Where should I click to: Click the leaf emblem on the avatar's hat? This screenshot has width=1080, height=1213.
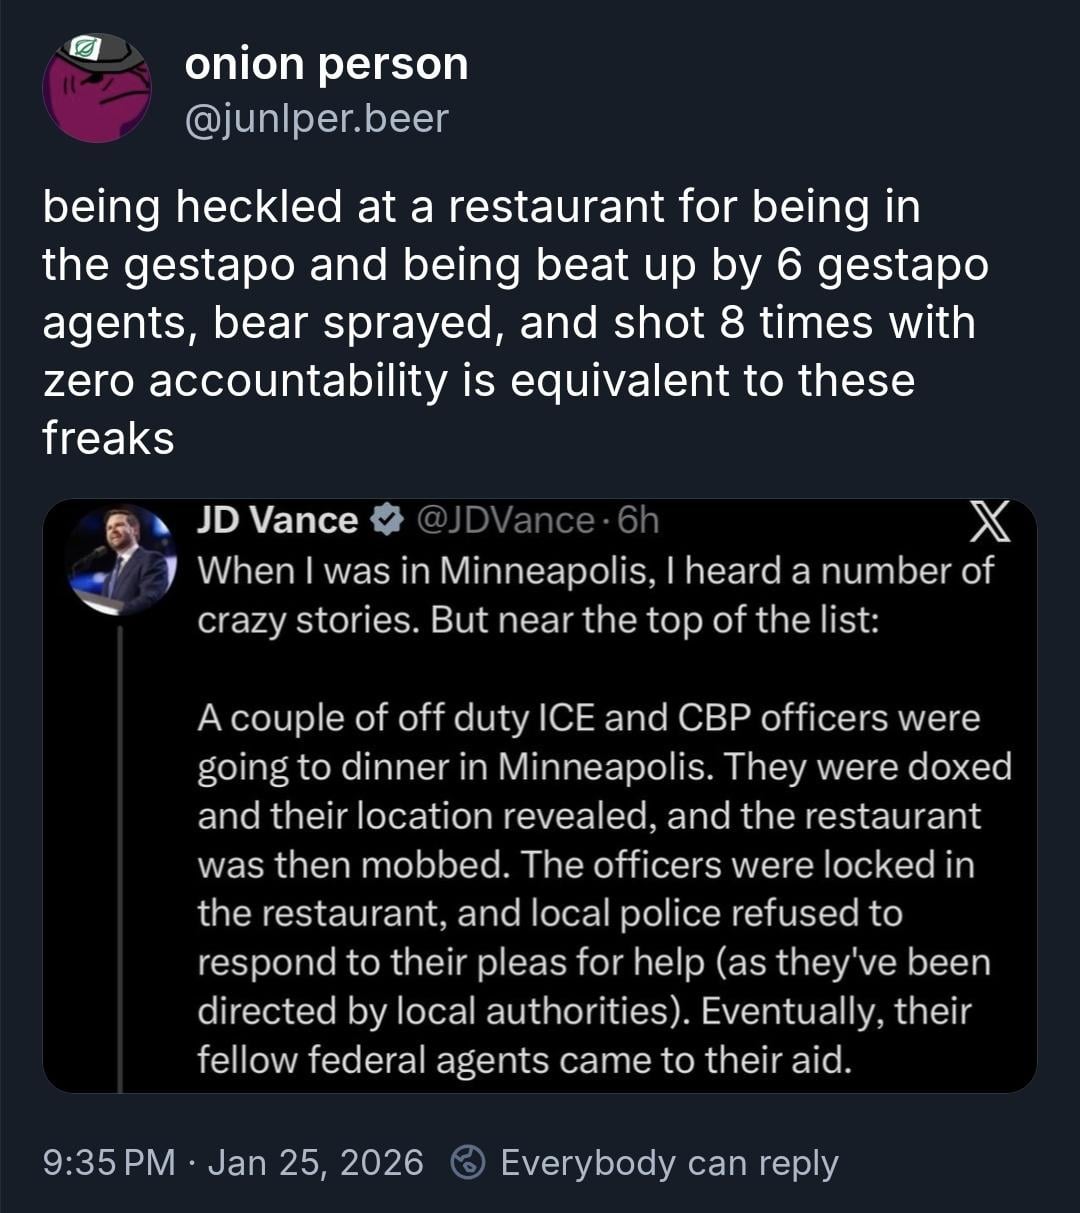92,49
